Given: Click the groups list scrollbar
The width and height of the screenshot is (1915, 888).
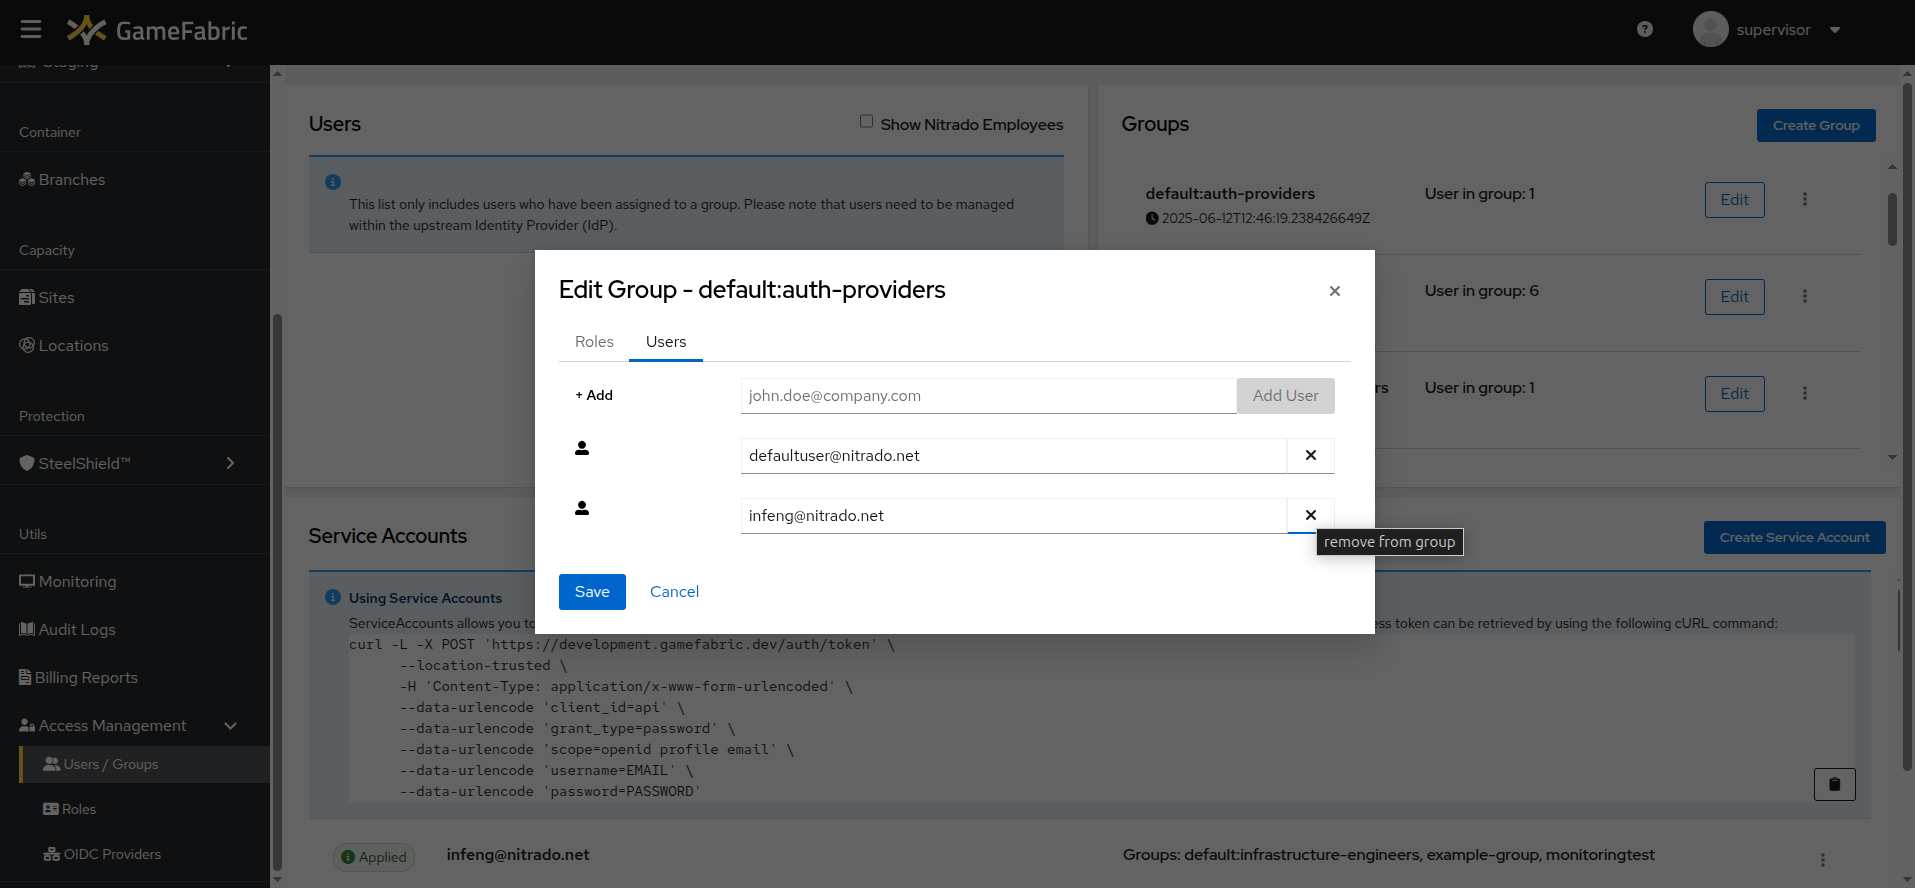Looking at the screenshot, I should (x=1892, y=219).
